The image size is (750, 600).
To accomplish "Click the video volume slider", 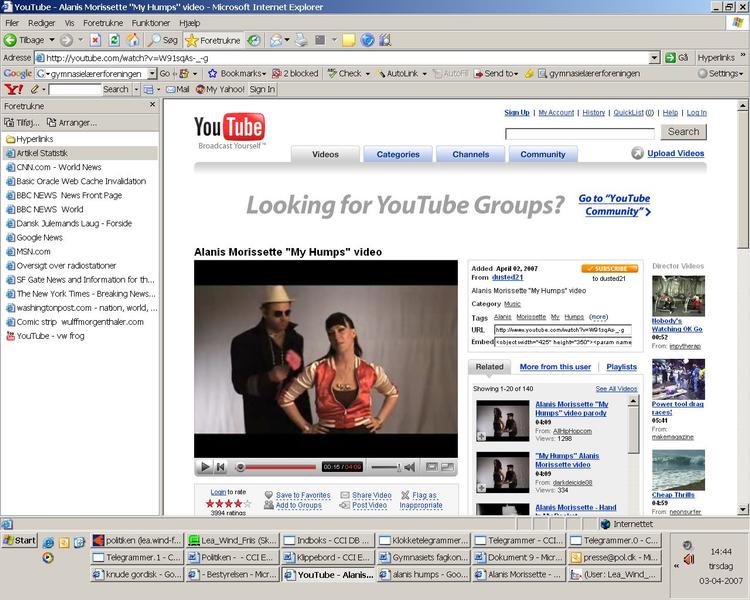I will point(386,467).
